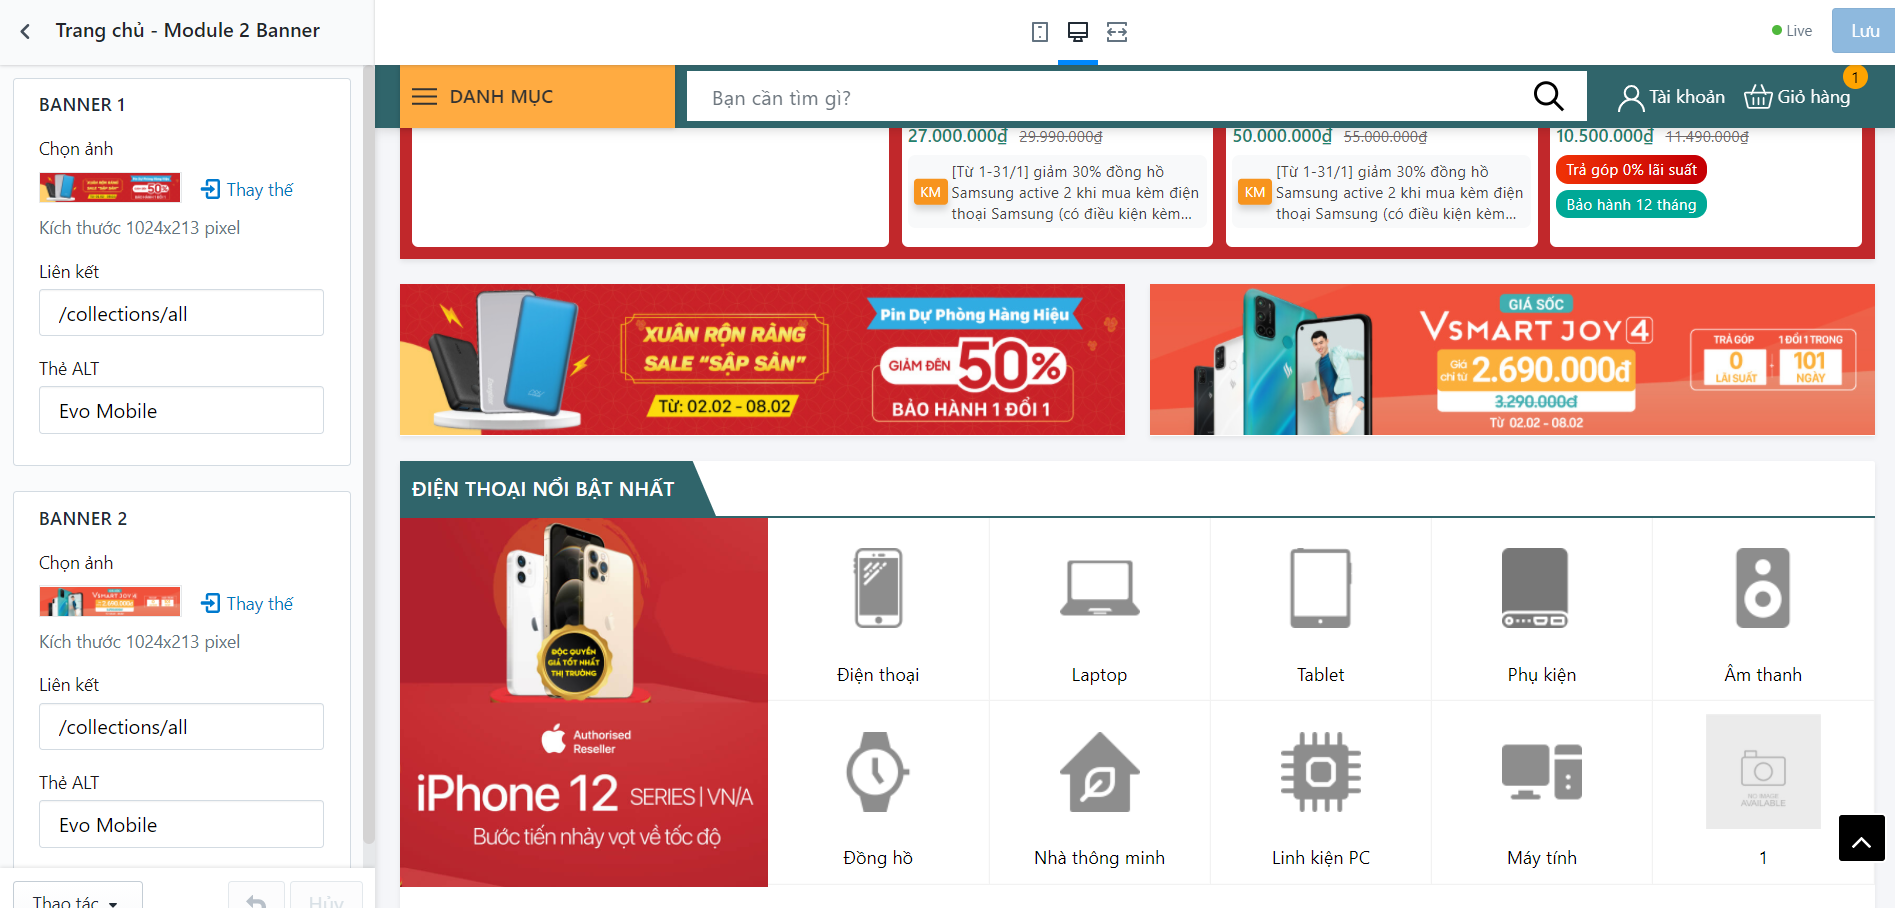This screenshot has width=1895, height=908.
Task: Open the Đồng hồ category icon
Action: tap(877, 771)
